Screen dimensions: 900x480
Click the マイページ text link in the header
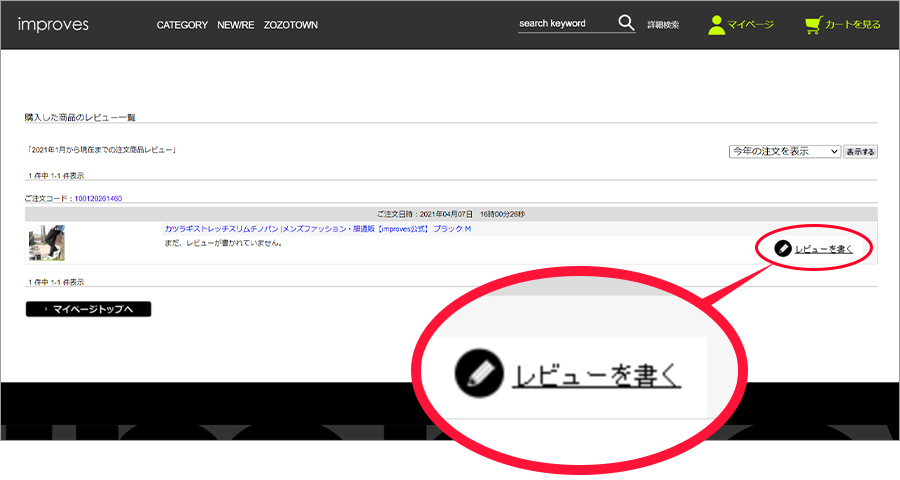pos(750,25)
